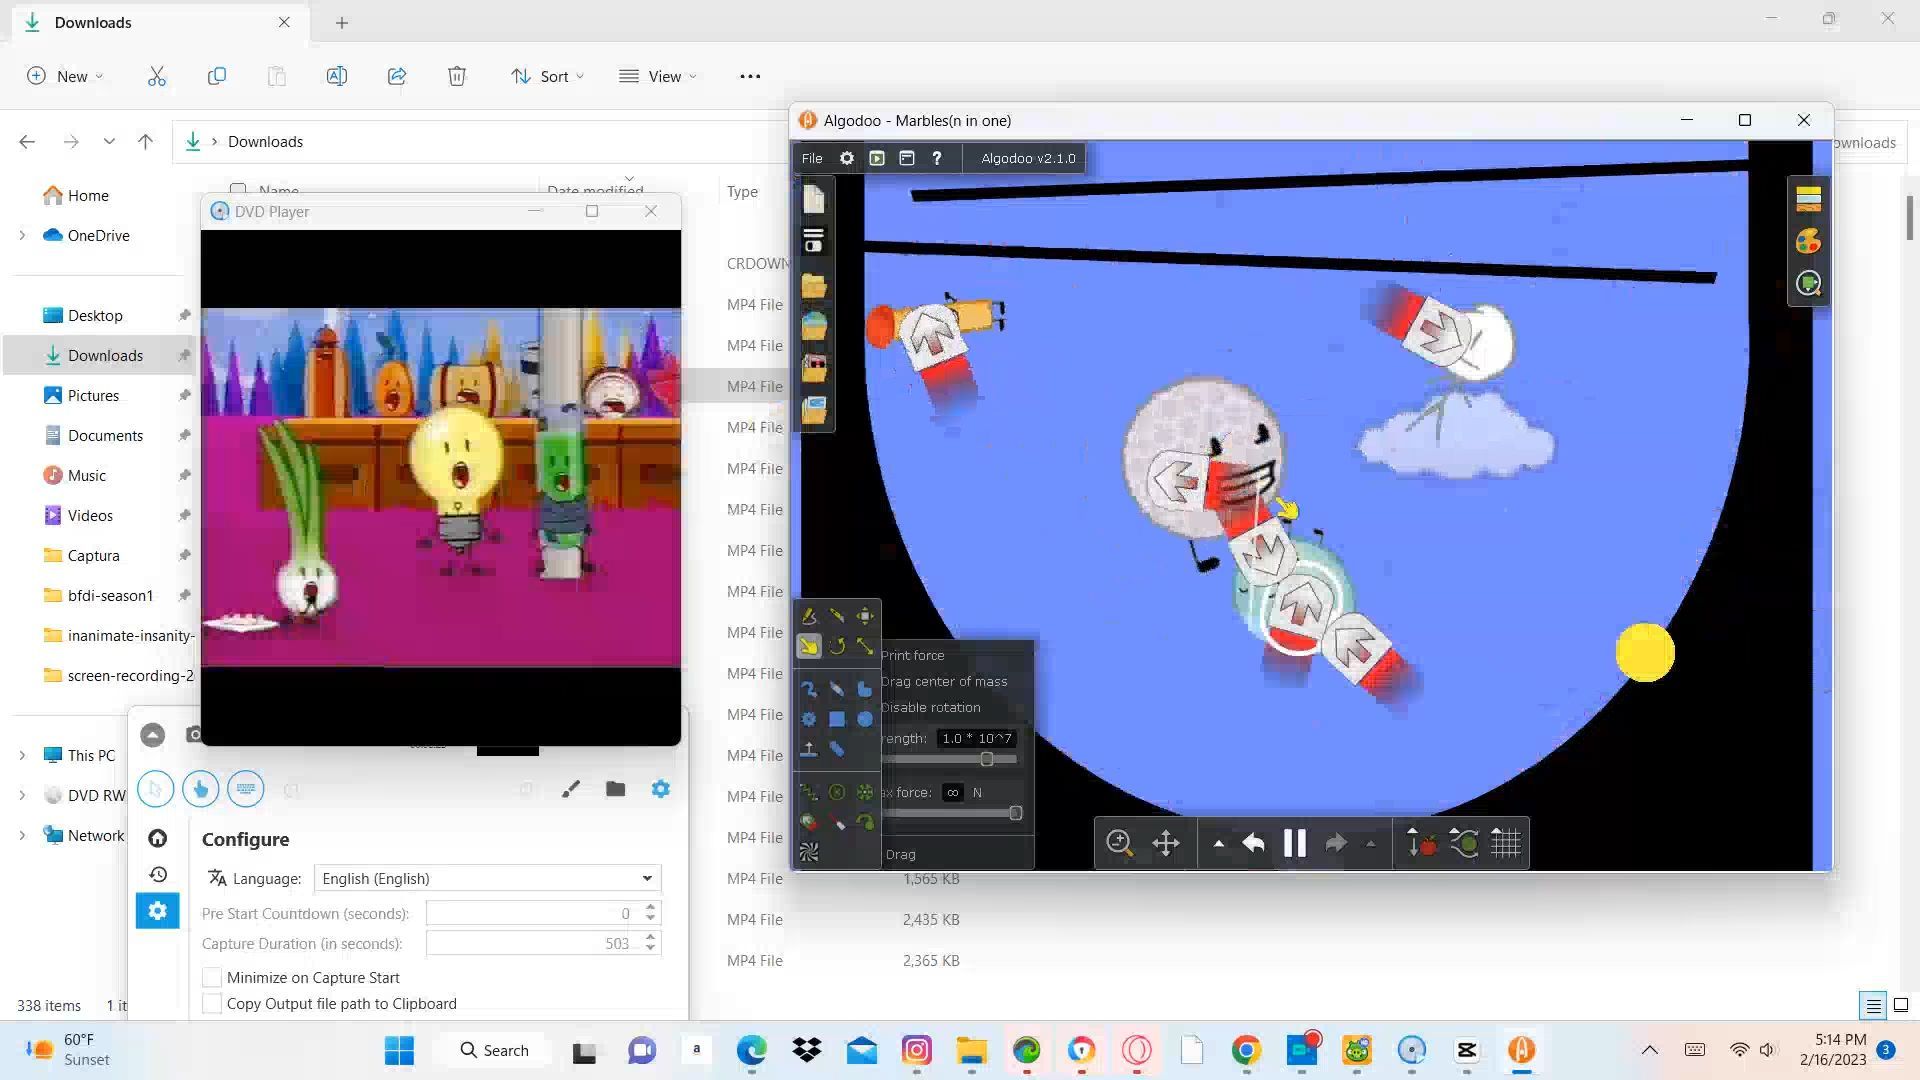The height and width of the screenshot is (1080, 1920).
Task: Select the Circle tool in Algodoo
Action: click(x=865, y=719)
